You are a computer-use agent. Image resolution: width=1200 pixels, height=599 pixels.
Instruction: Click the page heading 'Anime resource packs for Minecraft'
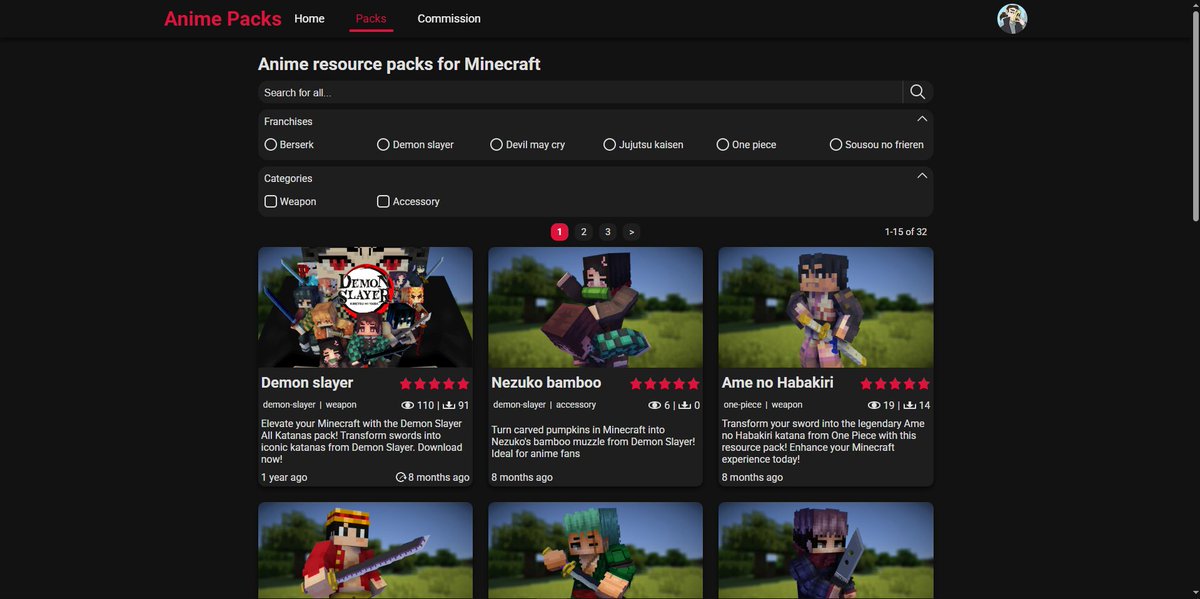click(x=399, y=64)
